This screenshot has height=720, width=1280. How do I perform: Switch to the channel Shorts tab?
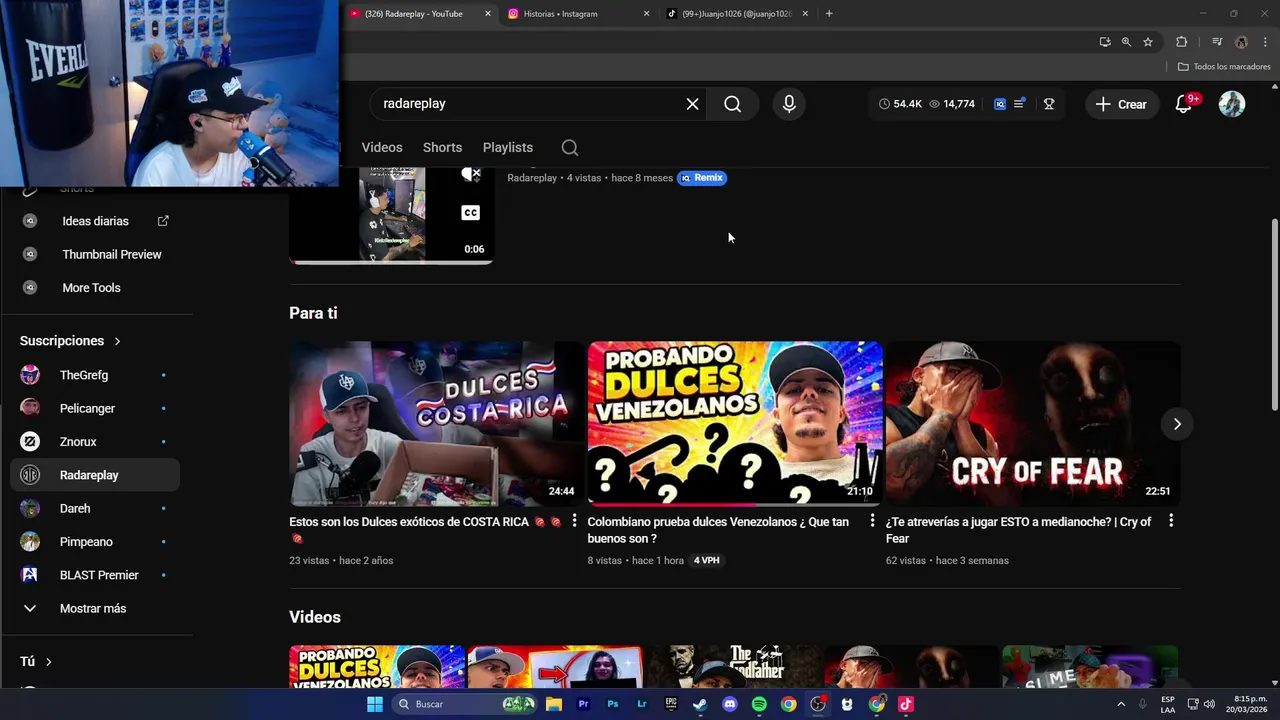[442, 147]
